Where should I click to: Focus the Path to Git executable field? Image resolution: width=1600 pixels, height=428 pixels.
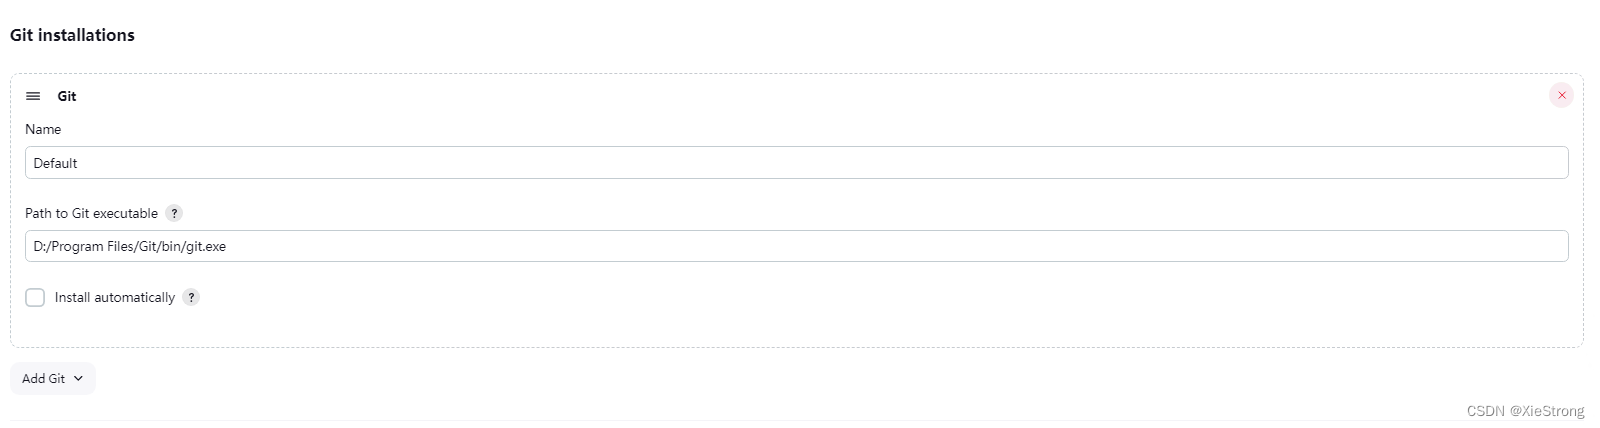point(796,246)
